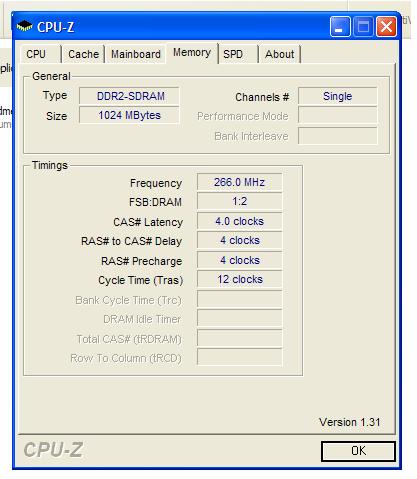Click the empty Performance Mode field
Image resolution: width=417 pixels, height=479 pixels.
(x=338, y=116)
